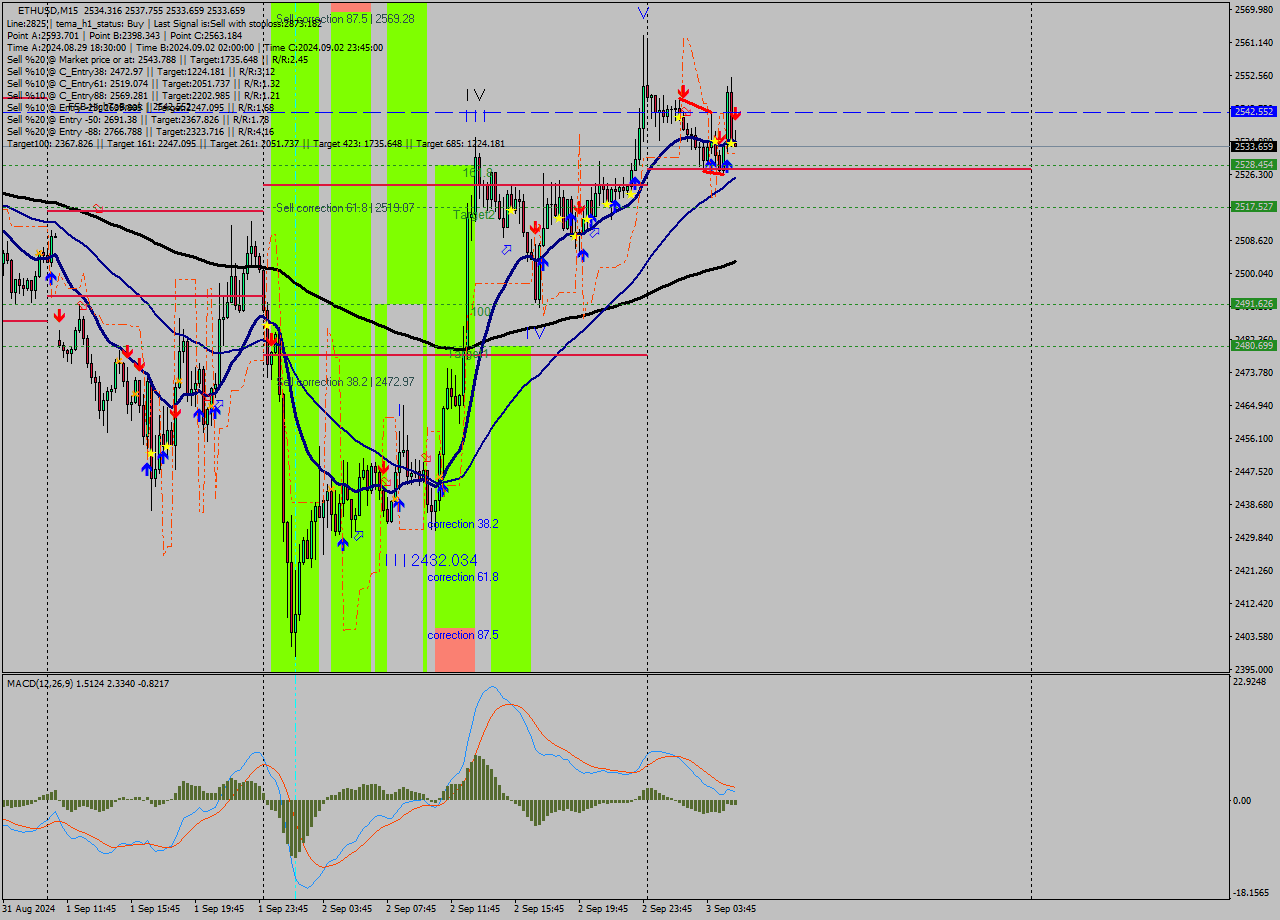
Task: Click the blue wave V label at chart top
Action: pyautogui.click(x=643, y=13)
